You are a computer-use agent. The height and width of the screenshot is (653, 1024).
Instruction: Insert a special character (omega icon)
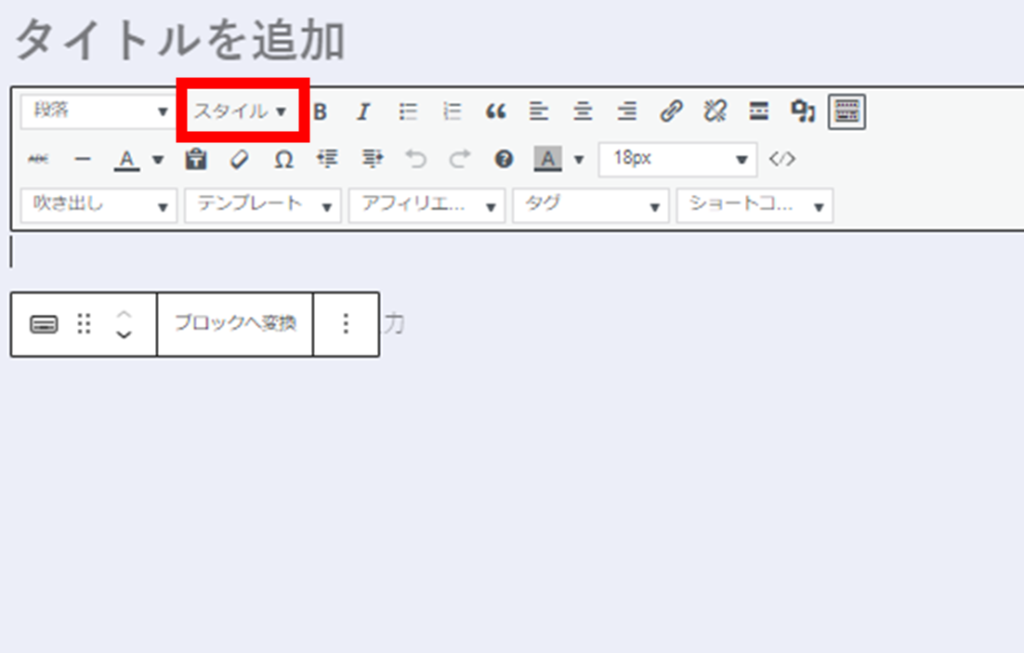click(x=284, y=159)
